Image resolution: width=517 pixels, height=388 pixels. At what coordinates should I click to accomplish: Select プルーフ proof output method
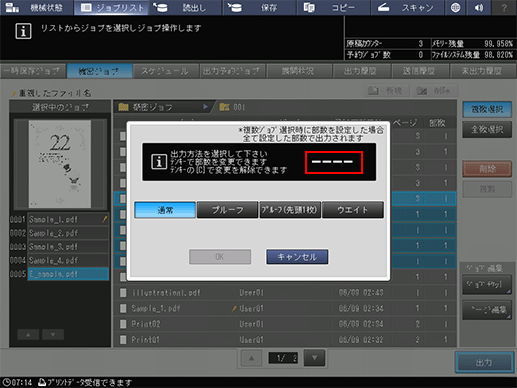228,210
